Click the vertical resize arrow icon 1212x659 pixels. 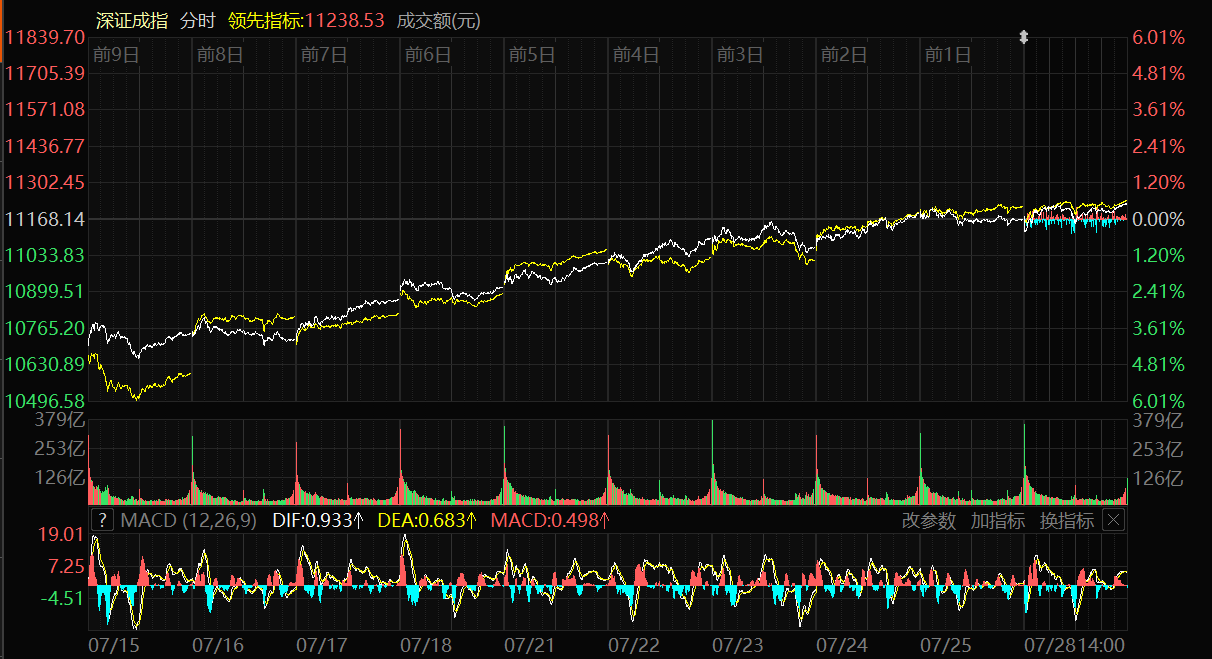(1023, 38)
